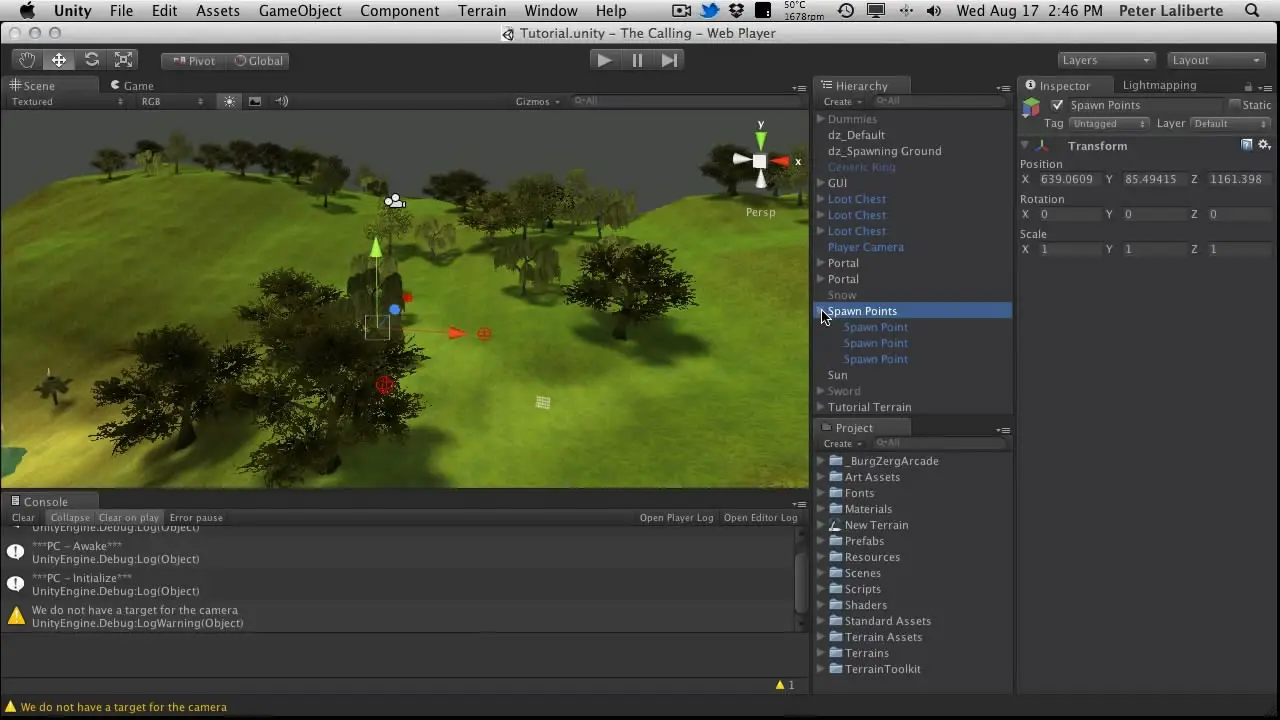
Task: Click the green Y axis gizmo cone
Action: tap(761, 139)
